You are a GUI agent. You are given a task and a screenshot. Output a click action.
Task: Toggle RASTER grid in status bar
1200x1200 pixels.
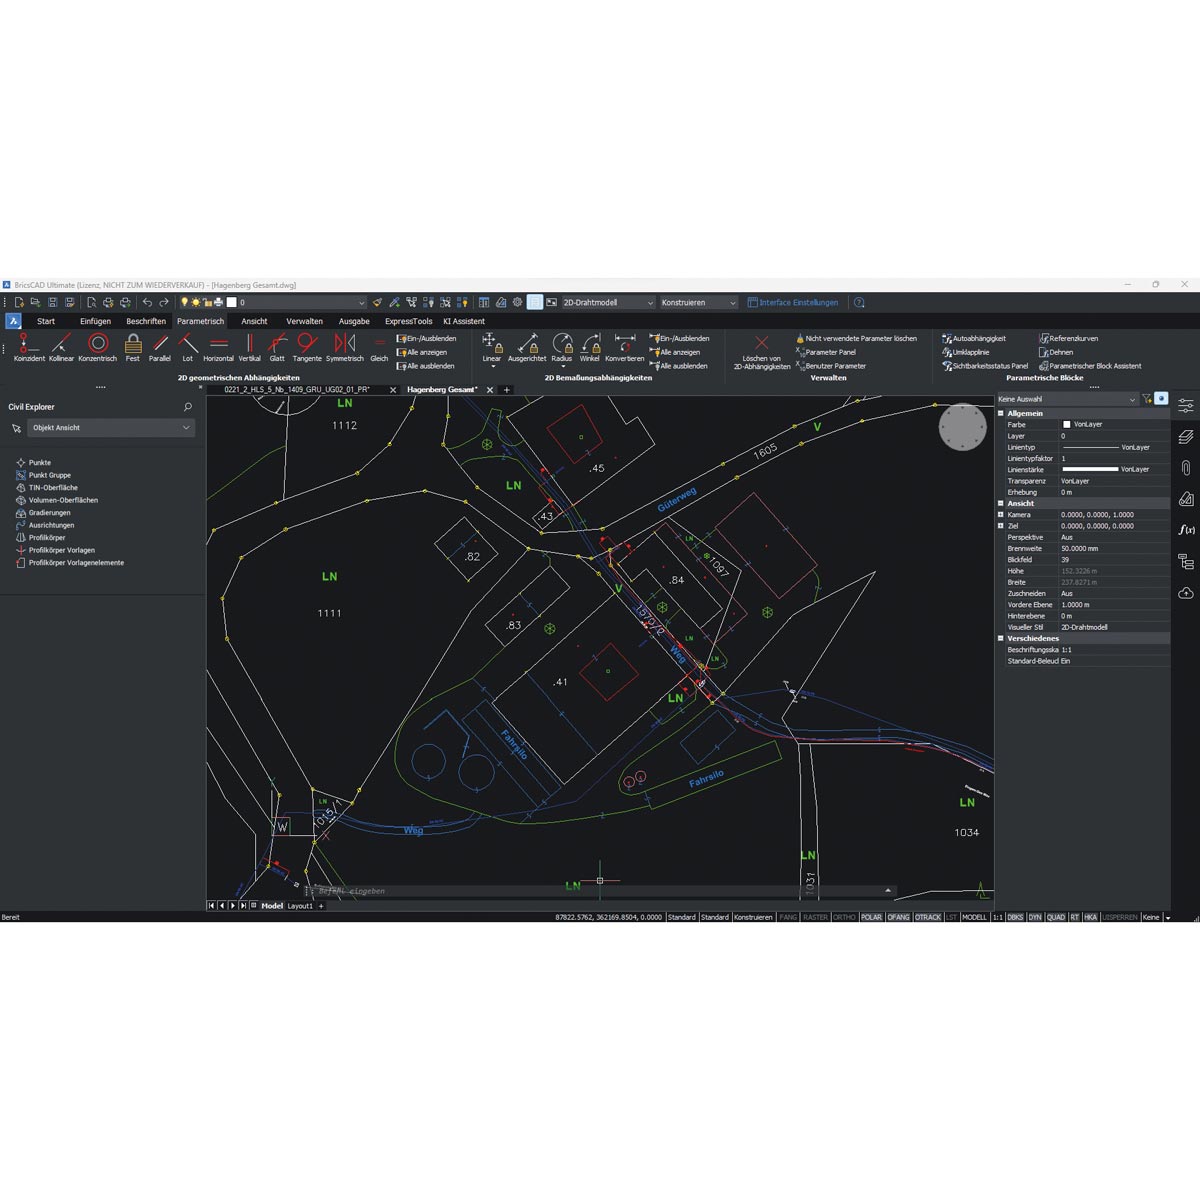click(815, 917)
